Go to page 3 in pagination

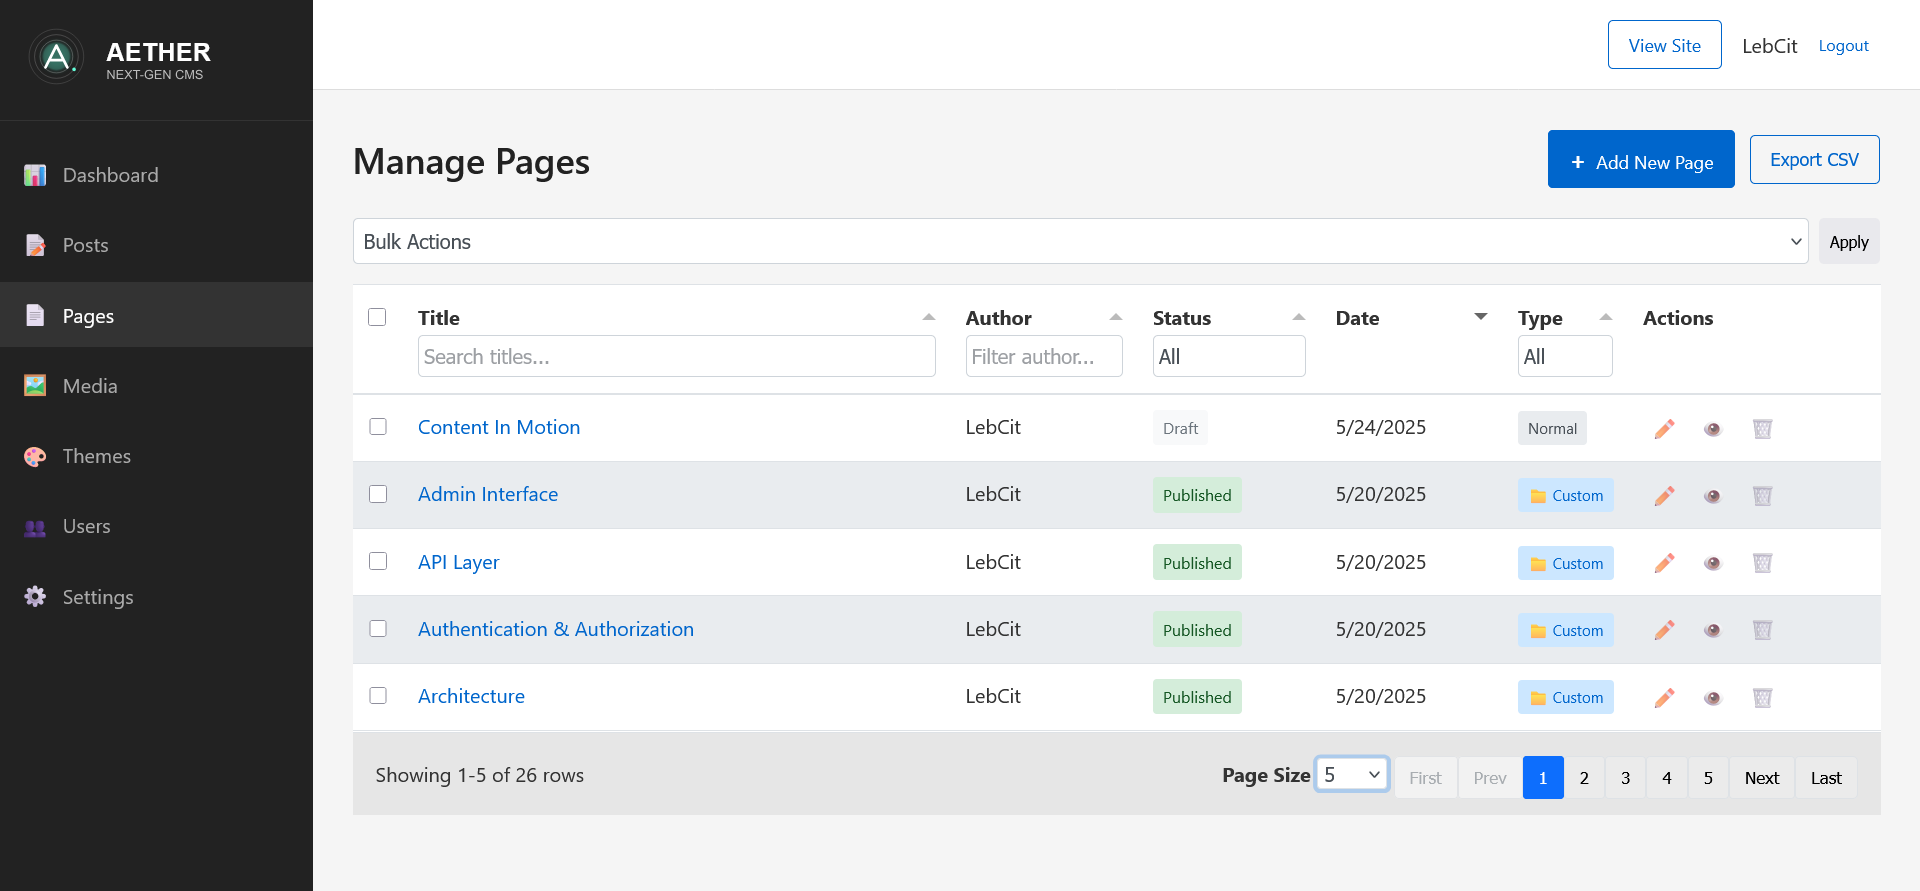1625,778
